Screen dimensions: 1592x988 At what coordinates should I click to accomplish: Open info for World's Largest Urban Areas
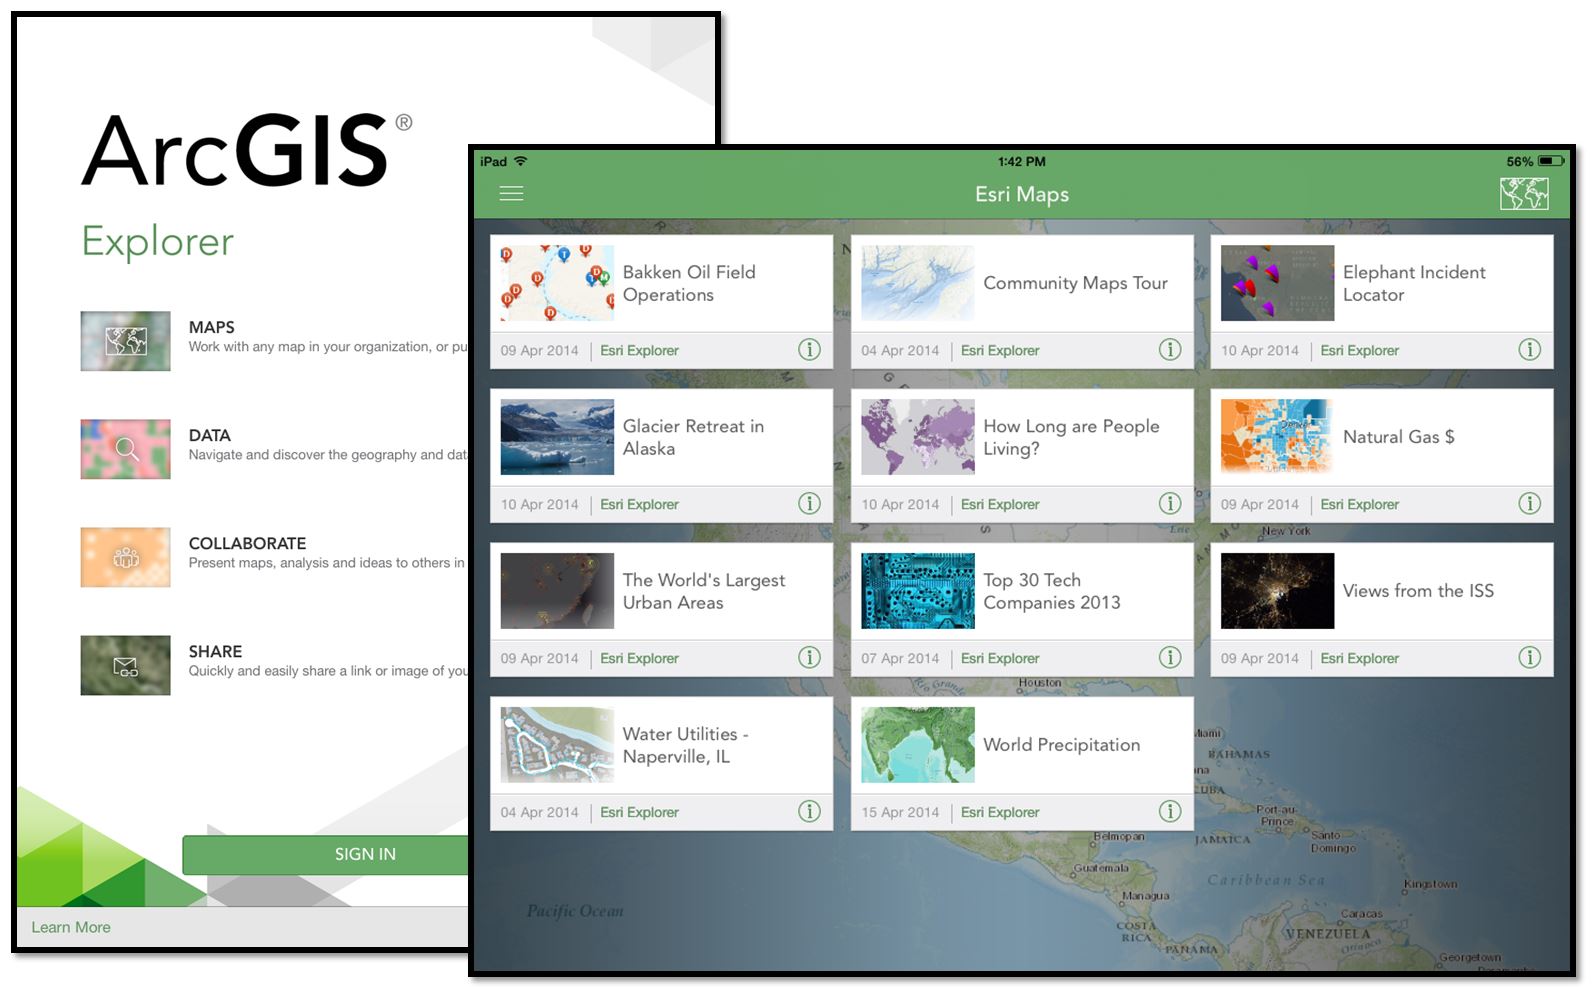[x=809, y=658]
